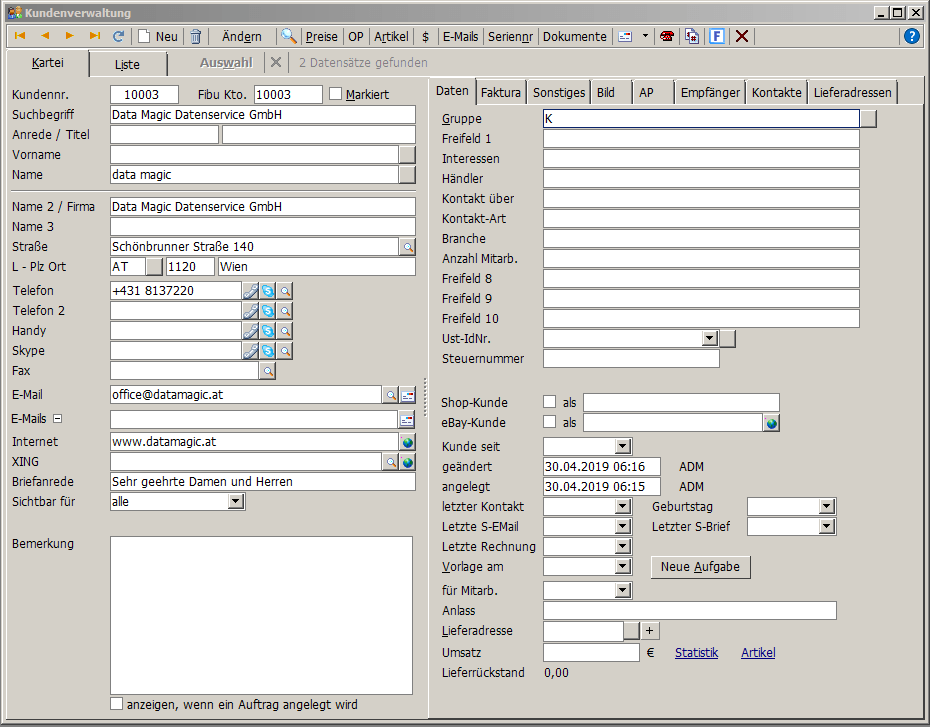Open dropdown arrow next to card toolbar icon
Viewport: 930px width, 727px height.
coord(645,36)
